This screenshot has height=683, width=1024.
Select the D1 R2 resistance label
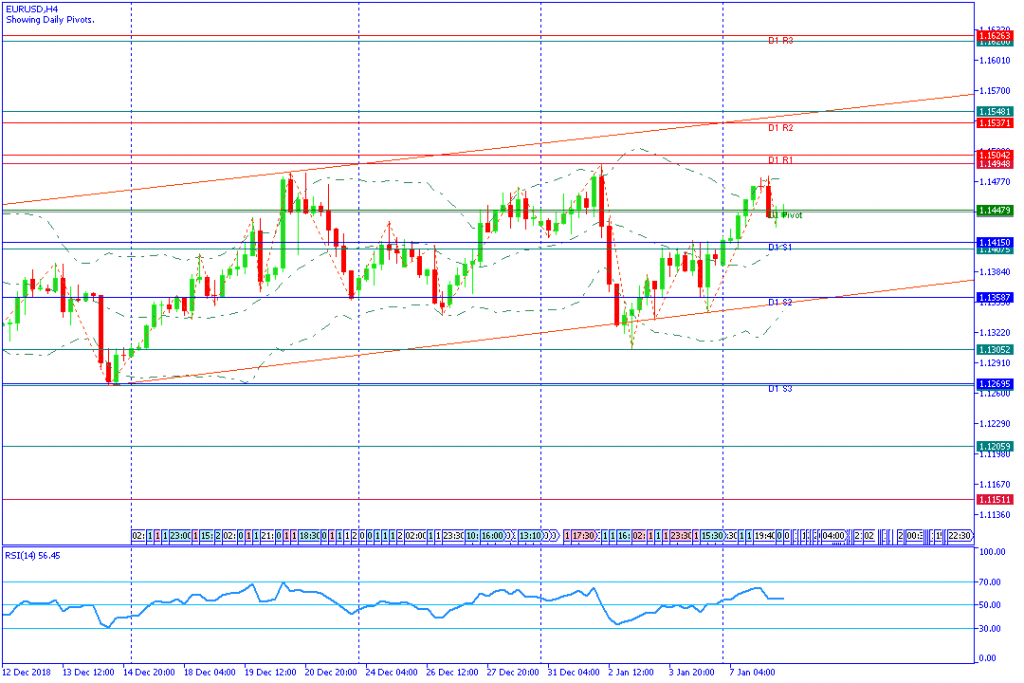click(x=780, y=128)
